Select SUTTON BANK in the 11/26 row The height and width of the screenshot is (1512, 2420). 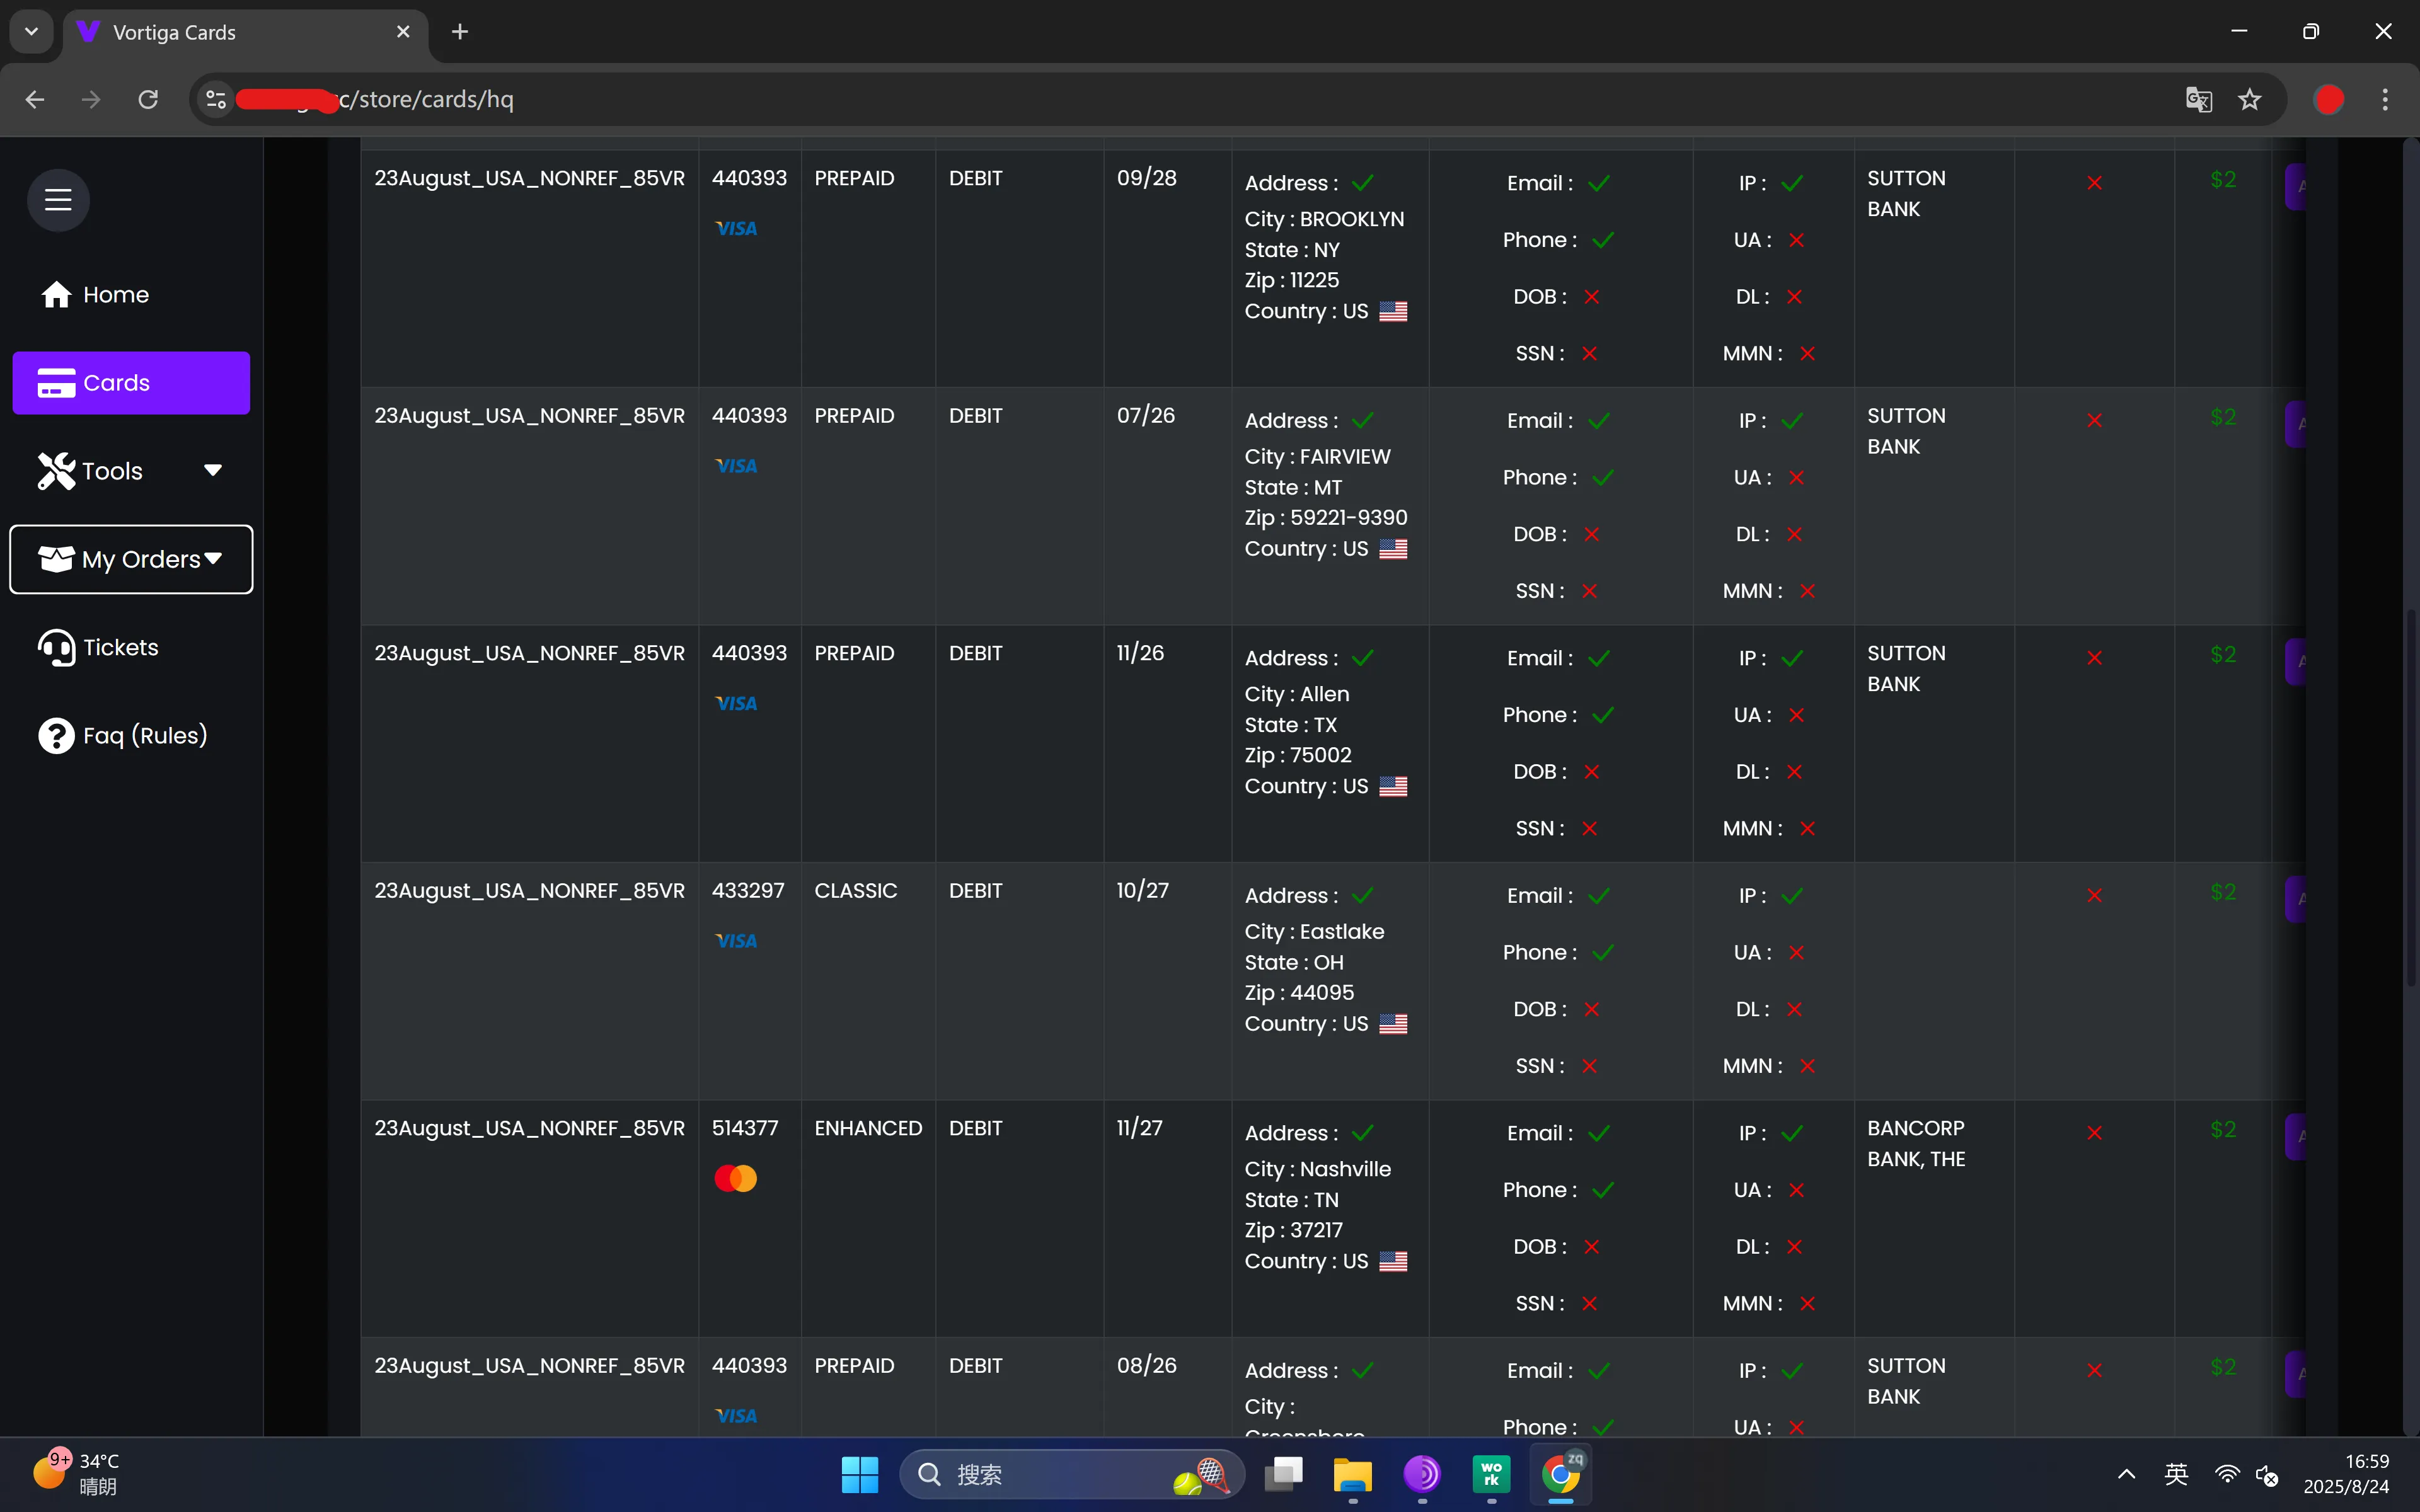tap(1906, 668)
